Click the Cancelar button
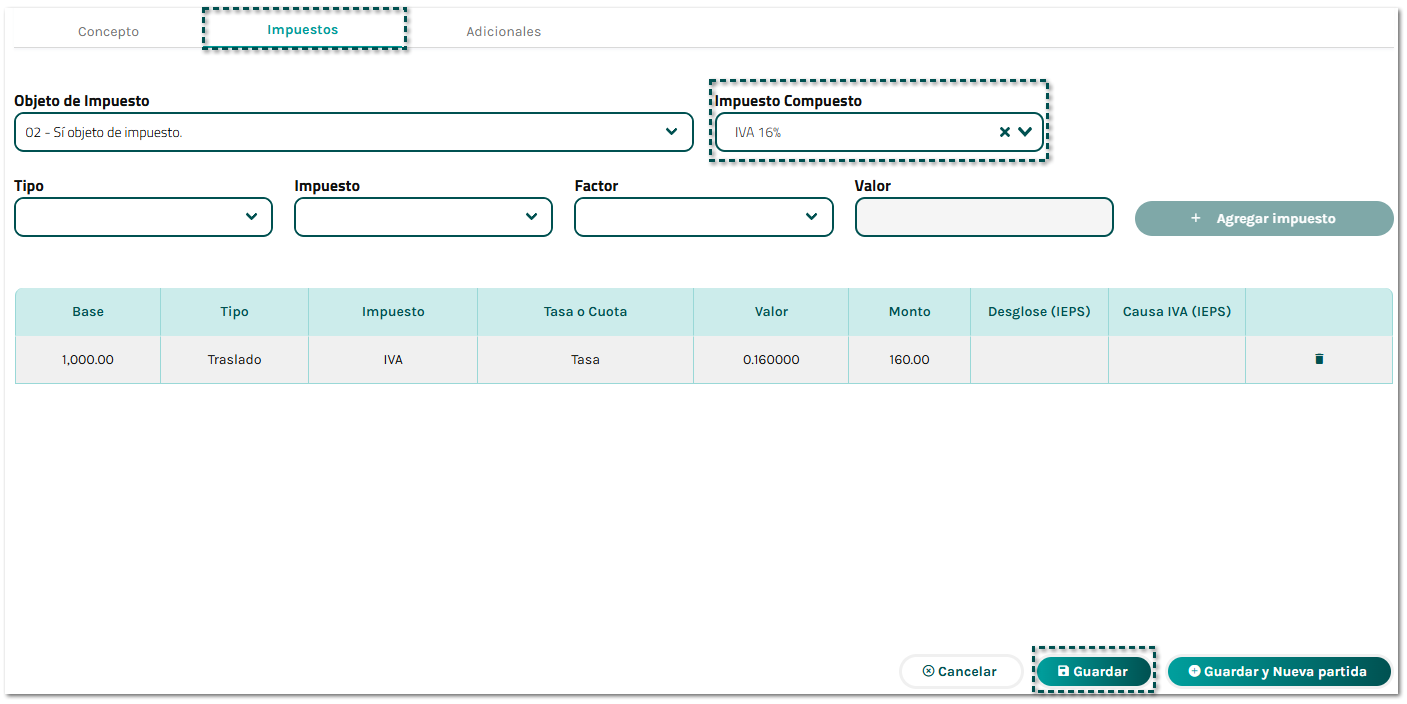This screenshot has width=1407, height=704. point(961,671)
